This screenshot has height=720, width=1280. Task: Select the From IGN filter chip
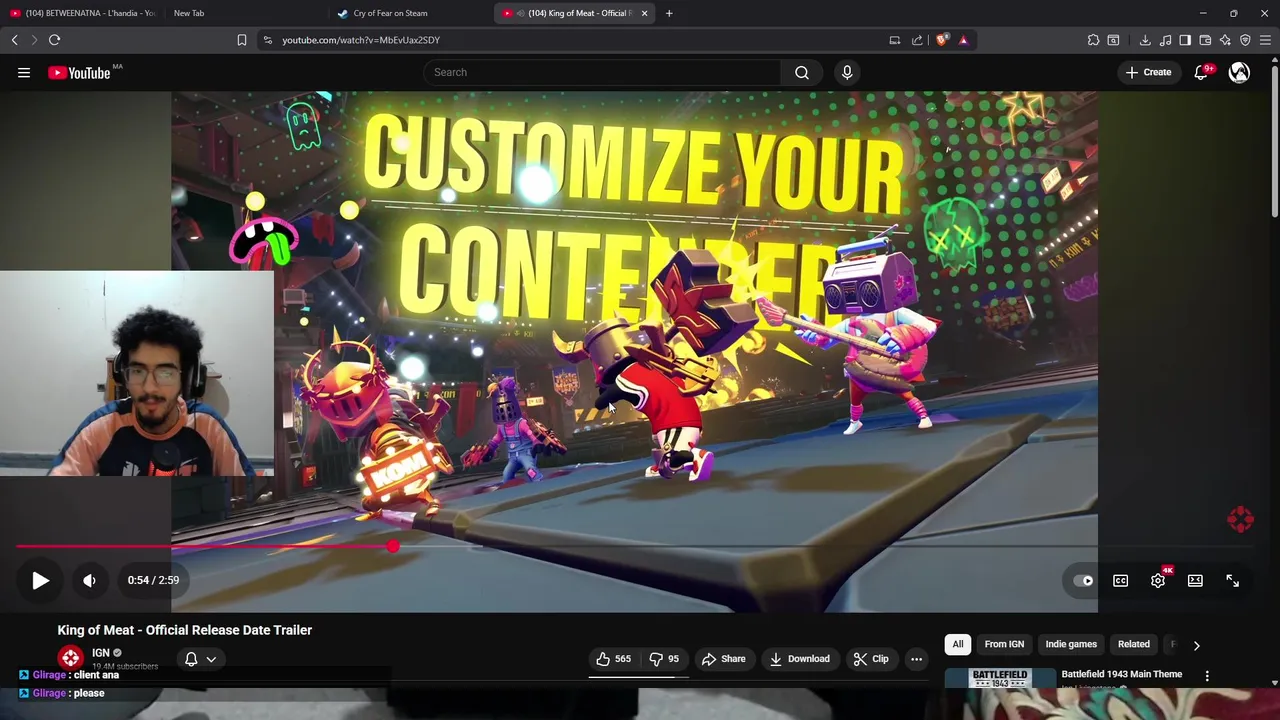(x=1004, y=644)
